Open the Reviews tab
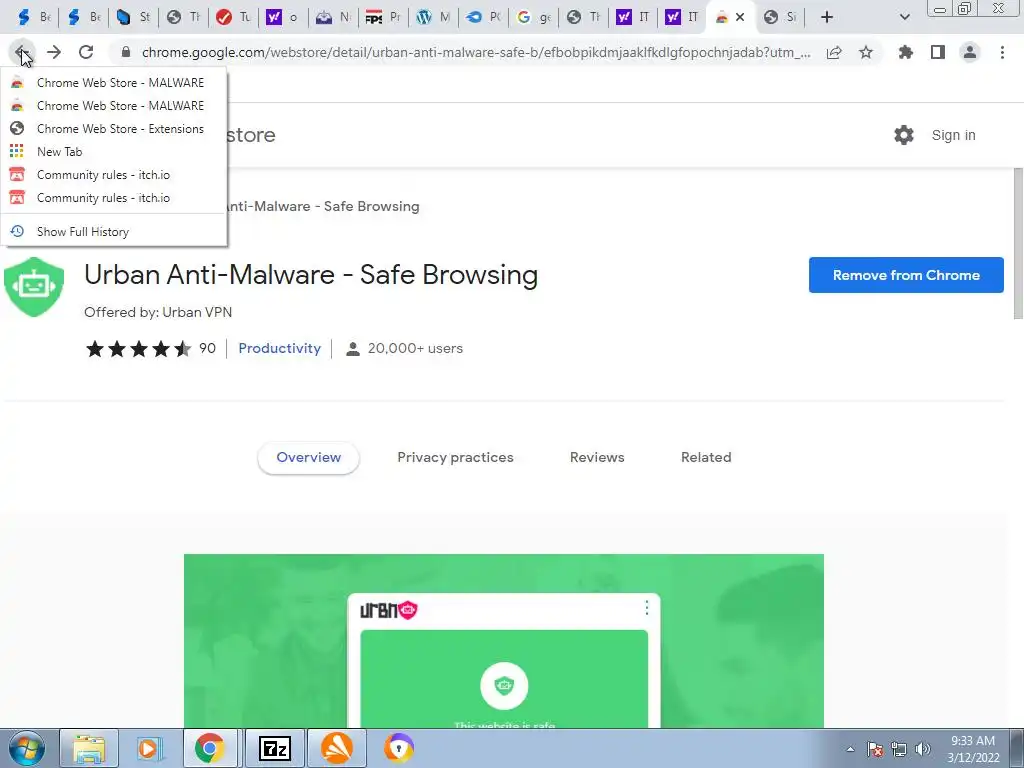 [x=597, y=457]
